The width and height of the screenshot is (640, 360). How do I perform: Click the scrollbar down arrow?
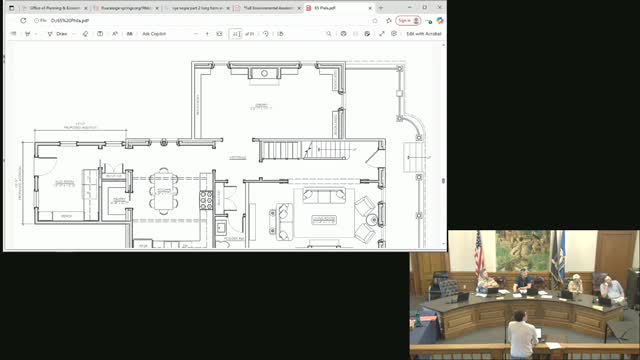443,244
